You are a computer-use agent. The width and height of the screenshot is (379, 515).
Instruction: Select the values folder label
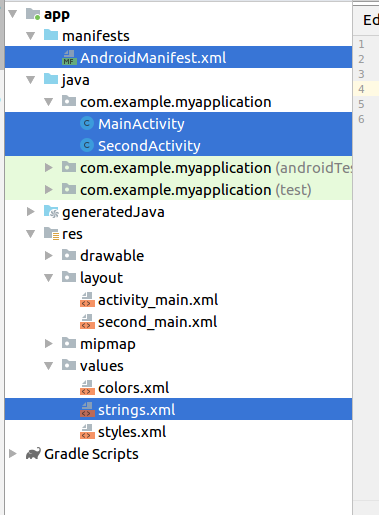click(x=102, y=366)
